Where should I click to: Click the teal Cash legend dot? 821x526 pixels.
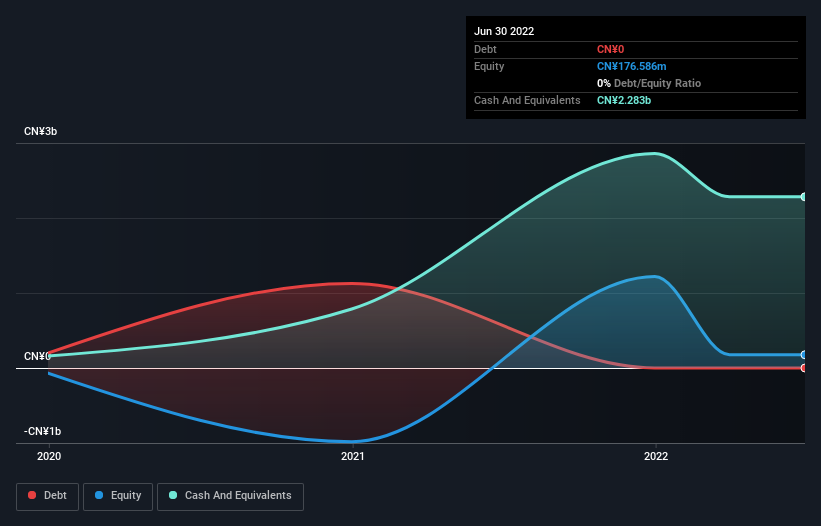173,495
